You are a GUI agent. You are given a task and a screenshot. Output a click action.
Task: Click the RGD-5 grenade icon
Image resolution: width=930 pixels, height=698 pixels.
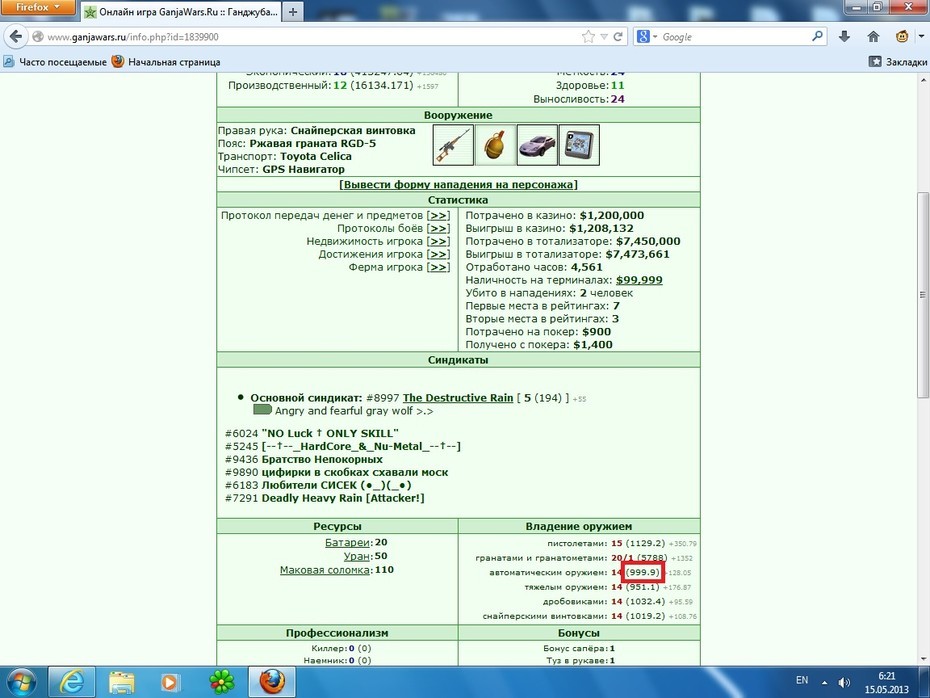[495, 145]
